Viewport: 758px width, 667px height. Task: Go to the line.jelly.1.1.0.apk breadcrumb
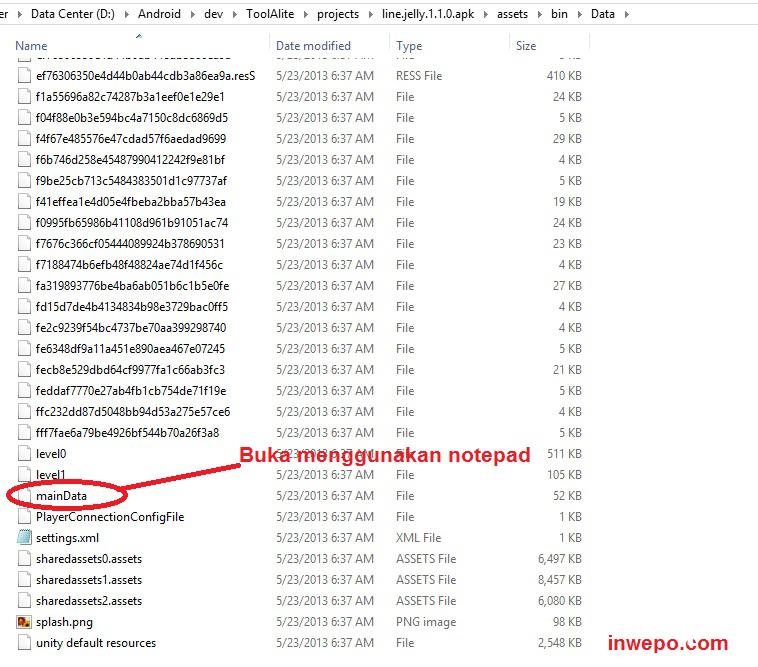pos(428,14)
